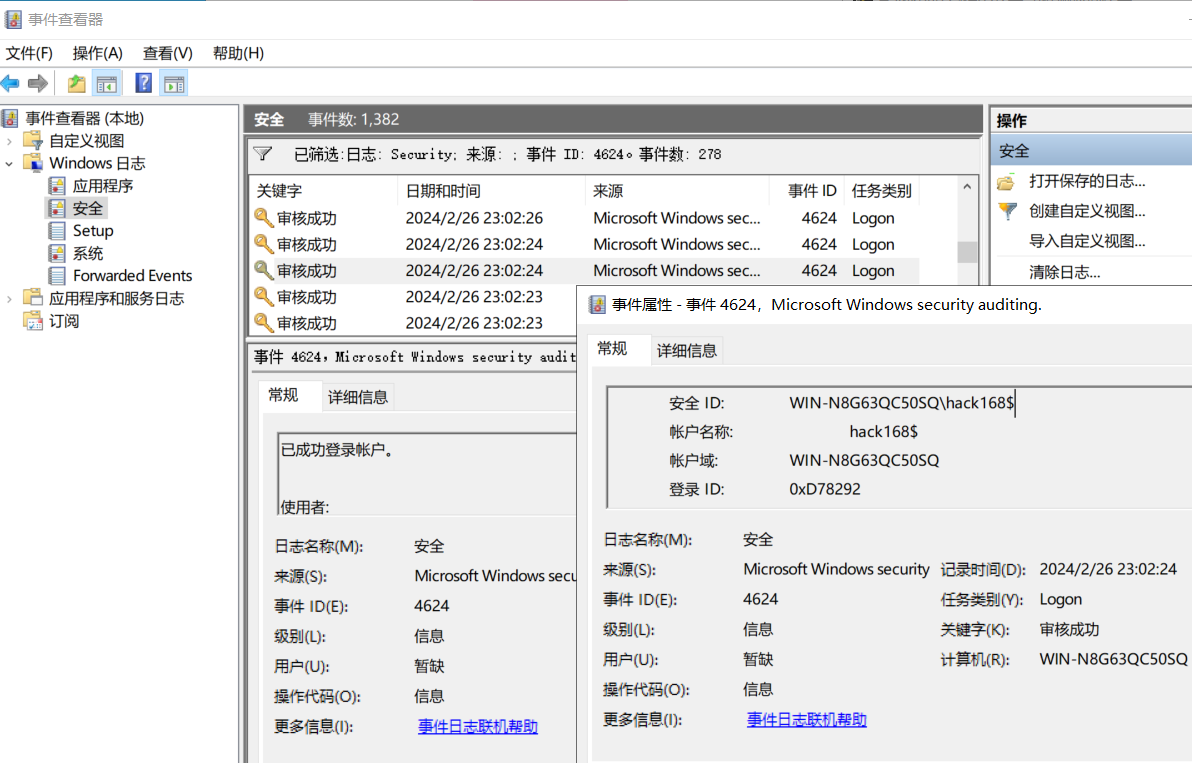
Task: Select the 事件查看器 (本地) root node
Action: 84,119
